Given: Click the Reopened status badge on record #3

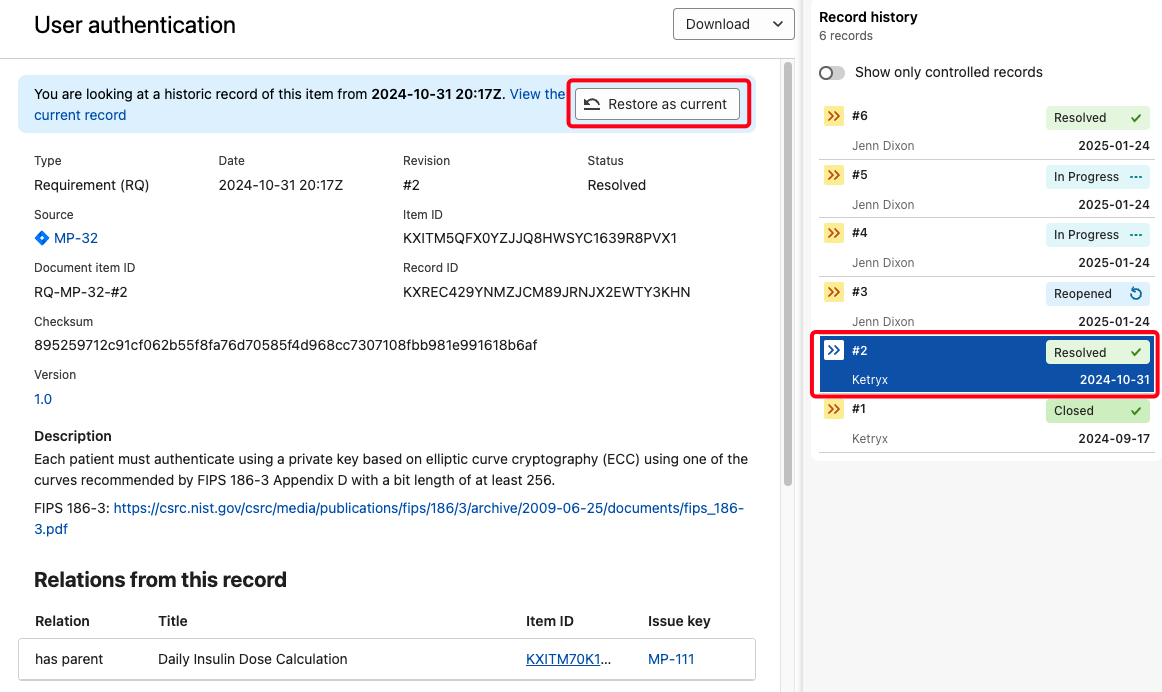Looking at the screenshot, I should tap(1098, 293).
